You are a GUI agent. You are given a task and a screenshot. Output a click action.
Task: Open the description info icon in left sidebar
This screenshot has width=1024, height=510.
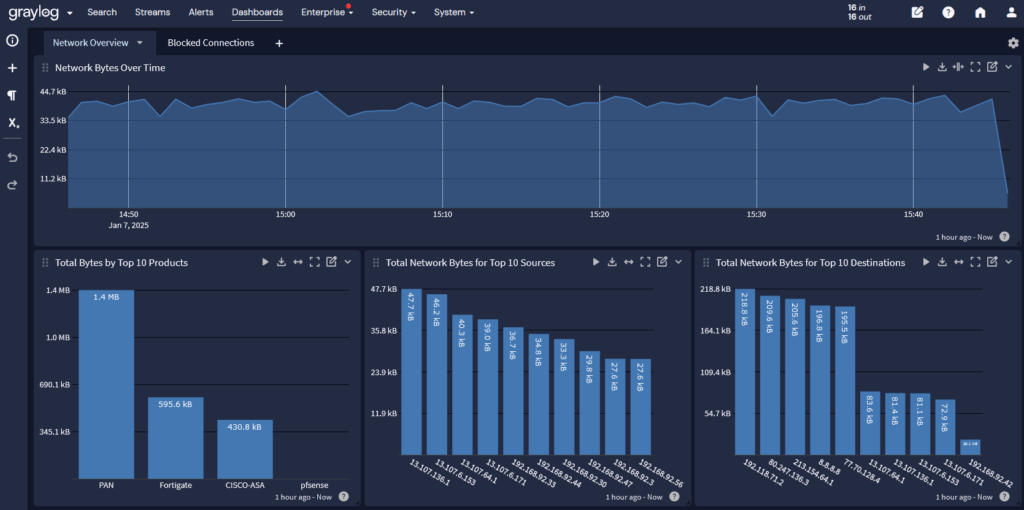(x=12, y=41)
